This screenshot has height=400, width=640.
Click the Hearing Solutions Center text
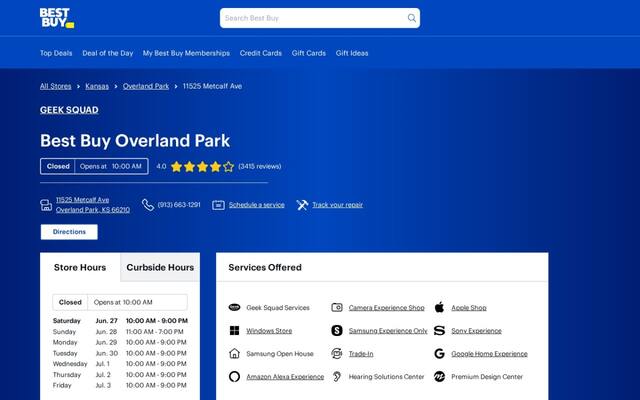click(x=387, y=377)
